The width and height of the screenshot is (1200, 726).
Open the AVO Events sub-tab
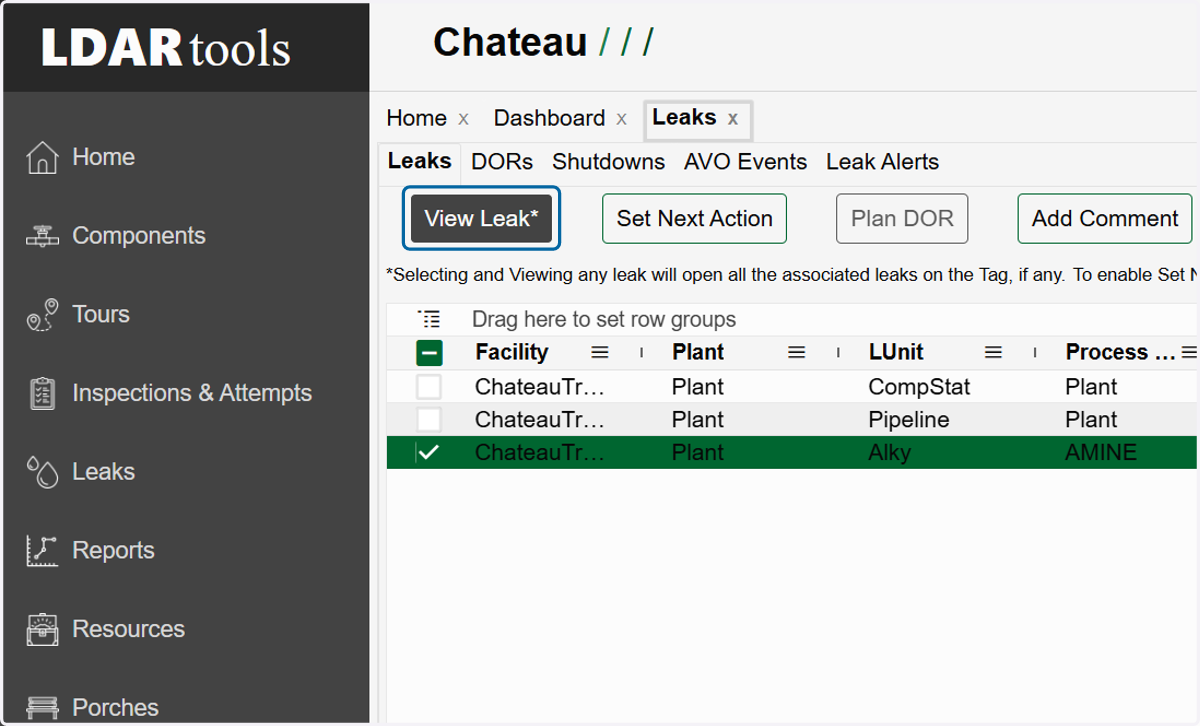745,162
